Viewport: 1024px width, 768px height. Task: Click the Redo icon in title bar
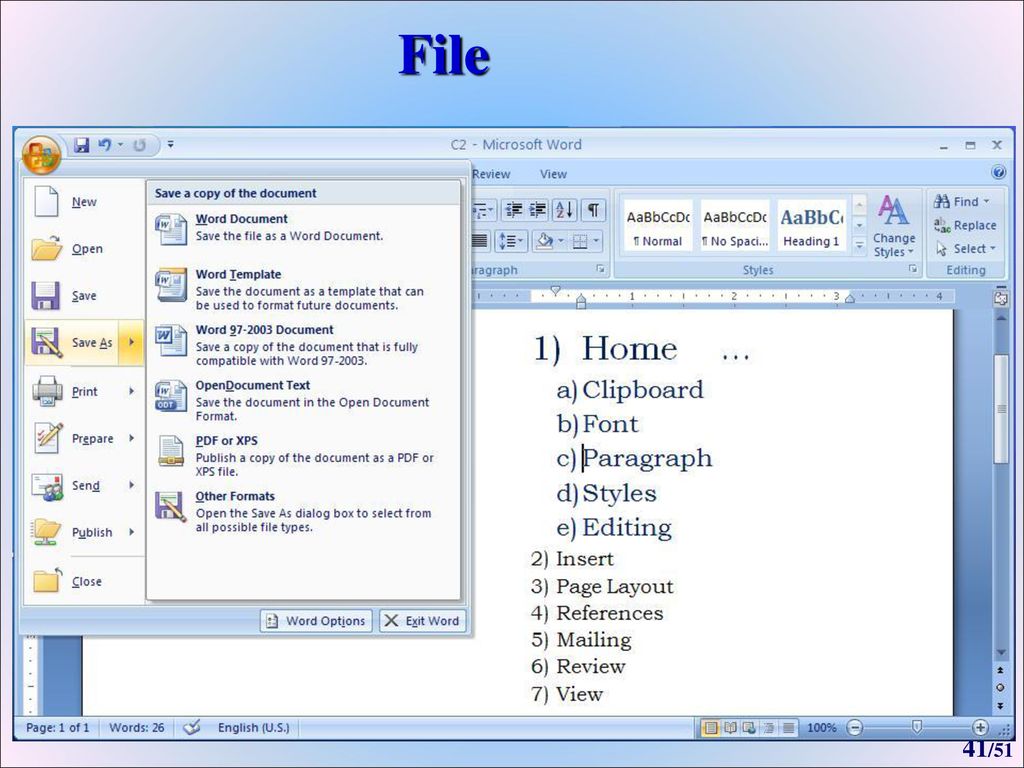point(139,145)
